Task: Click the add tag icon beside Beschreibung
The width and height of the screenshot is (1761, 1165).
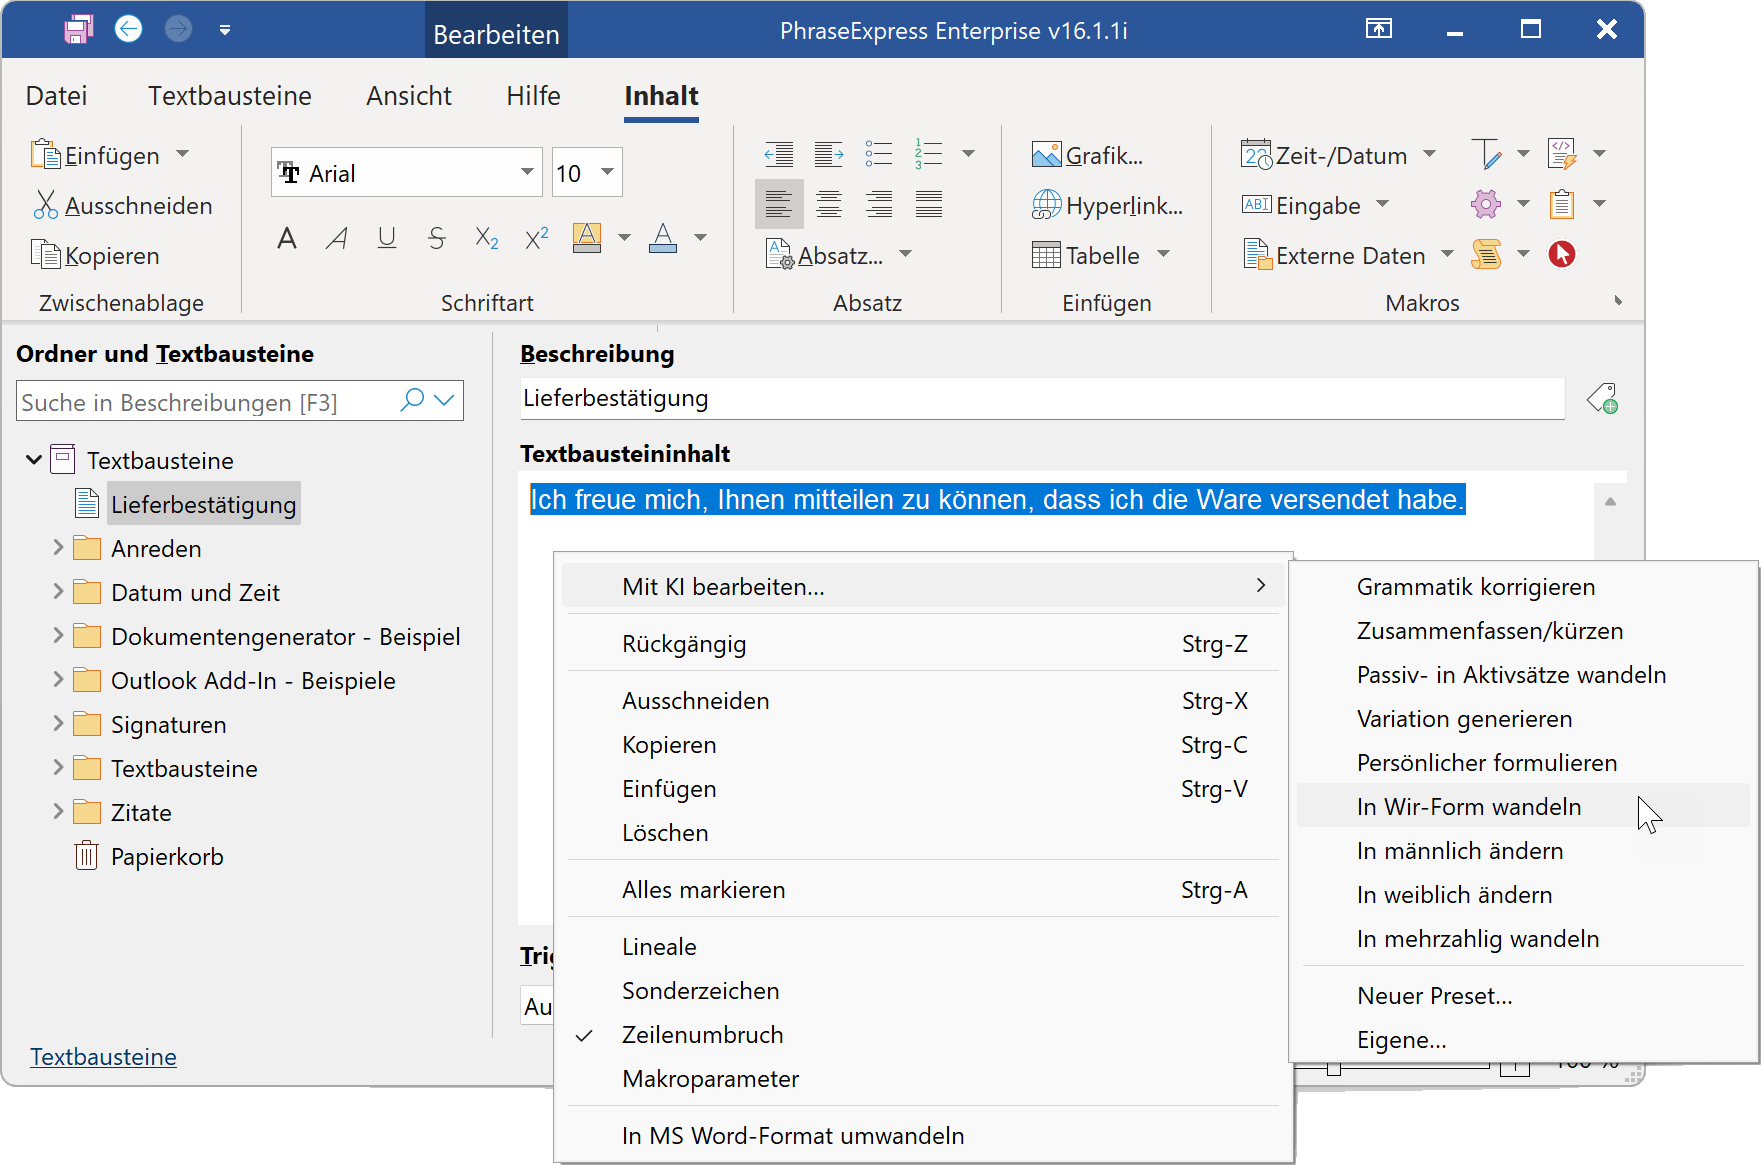Action: (x=1603, y=399)
